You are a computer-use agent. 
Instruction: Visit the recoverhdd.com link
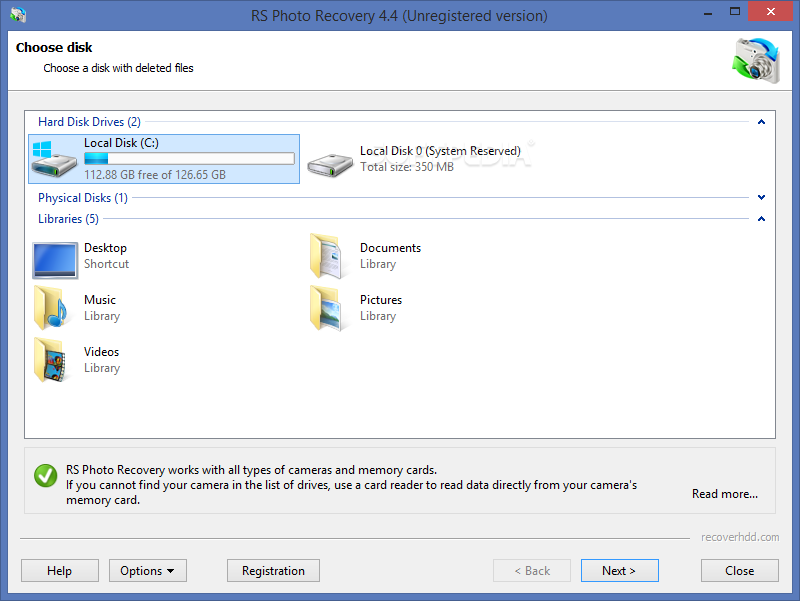tap(740, 537)
